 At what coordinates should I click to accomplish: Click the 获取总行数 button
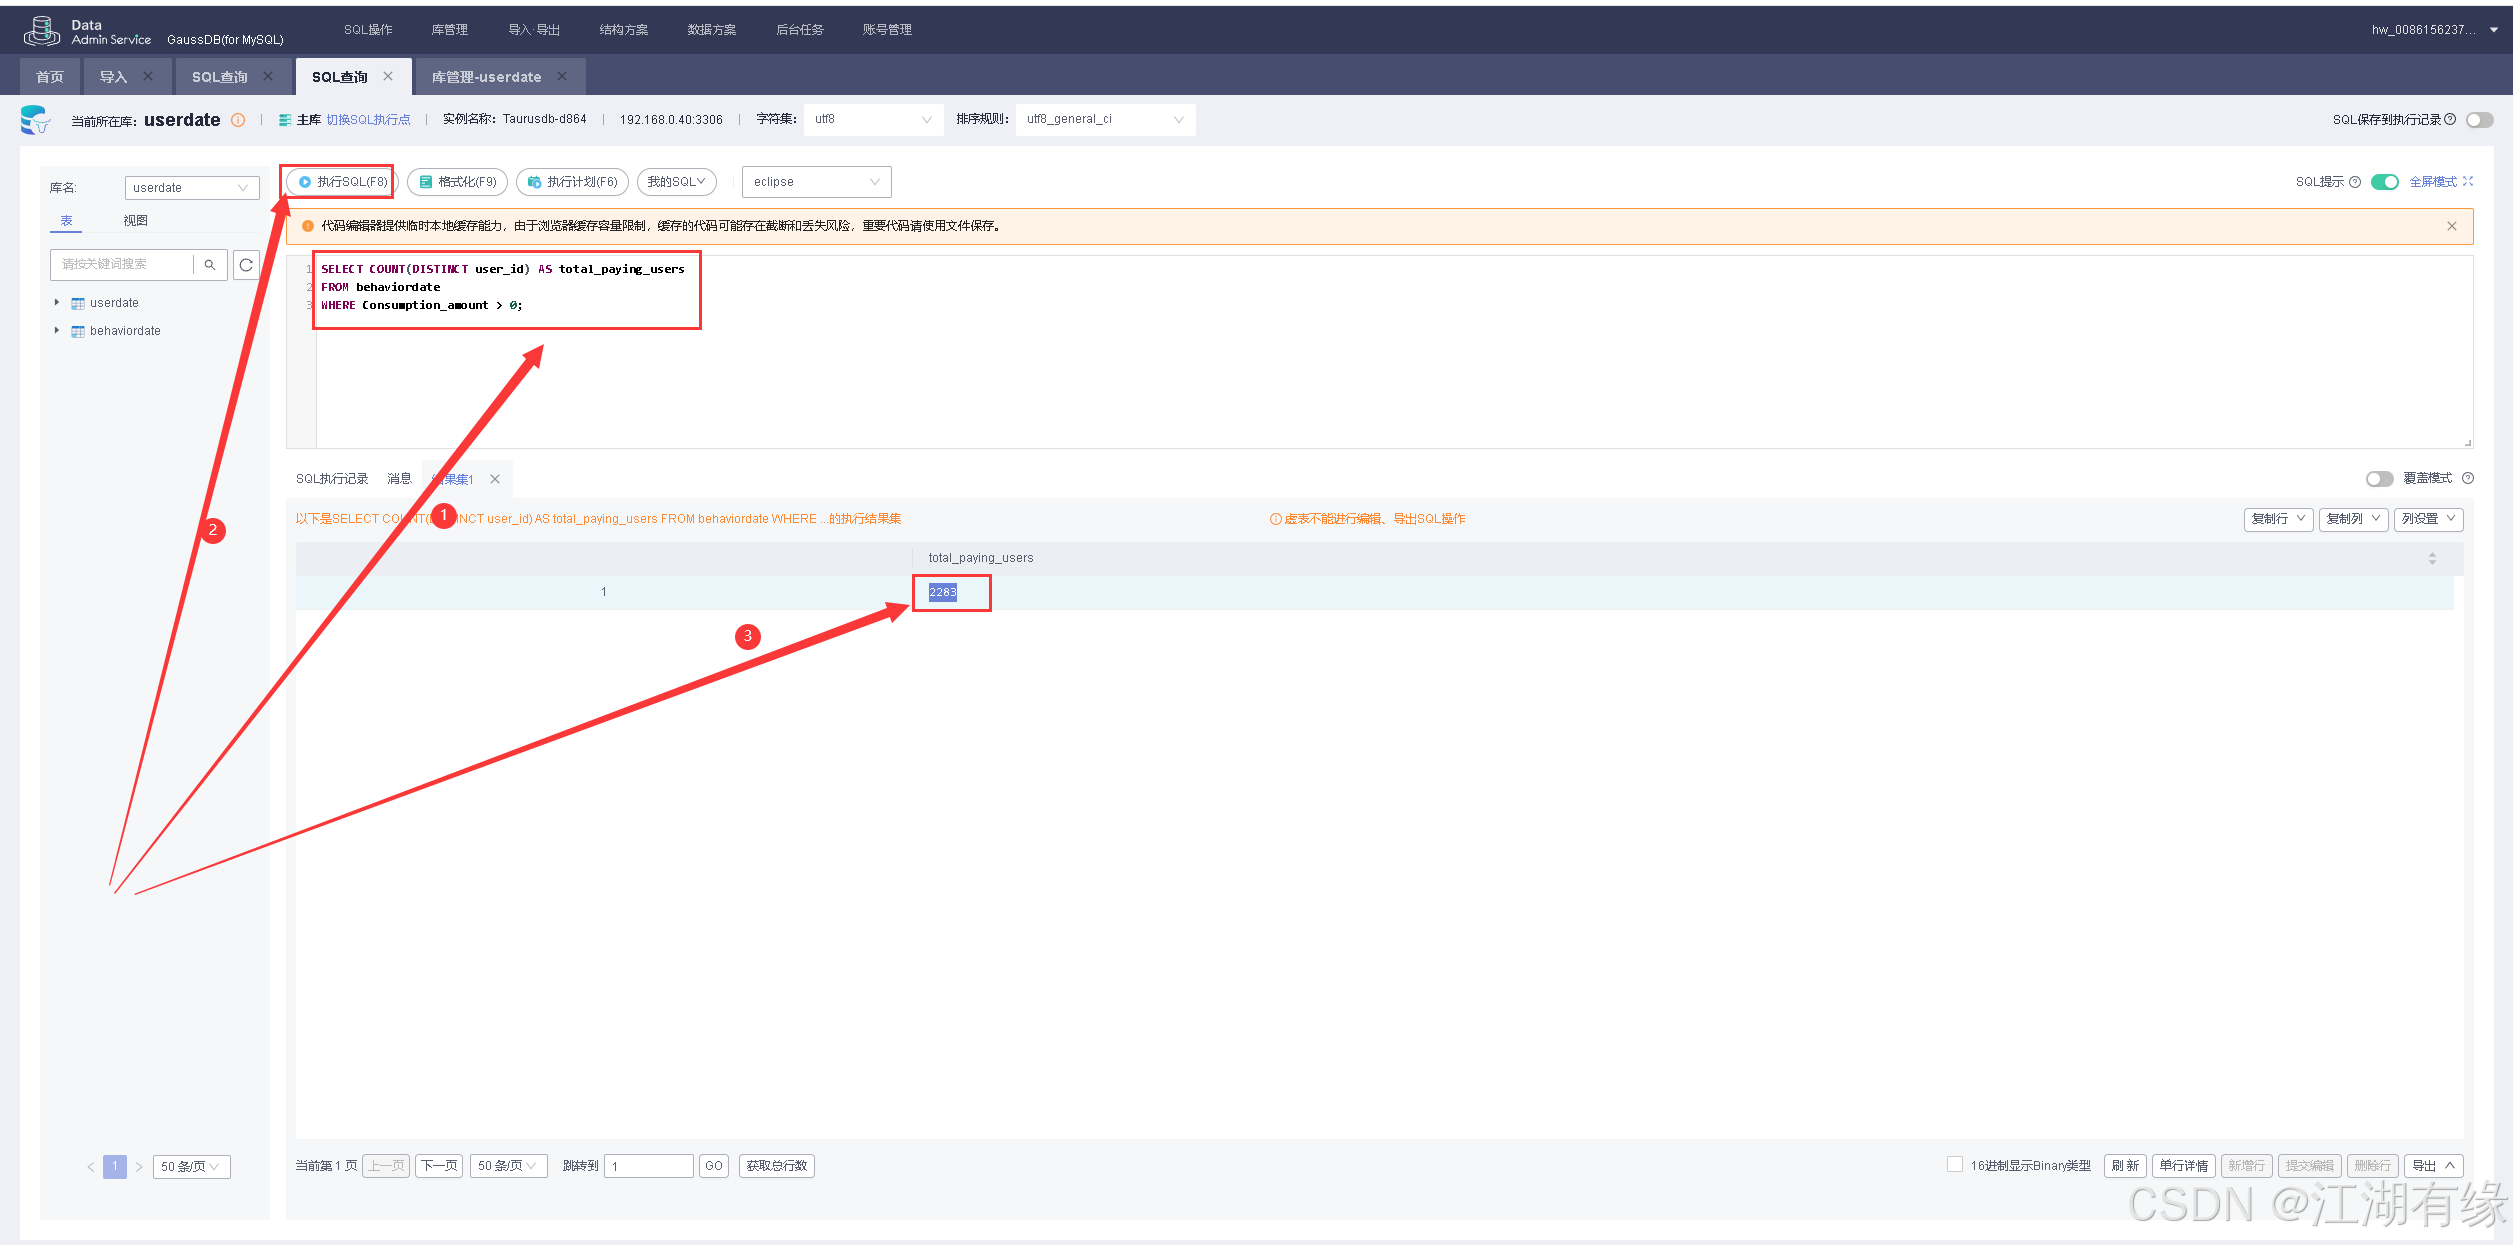(x=776, y=1166)
